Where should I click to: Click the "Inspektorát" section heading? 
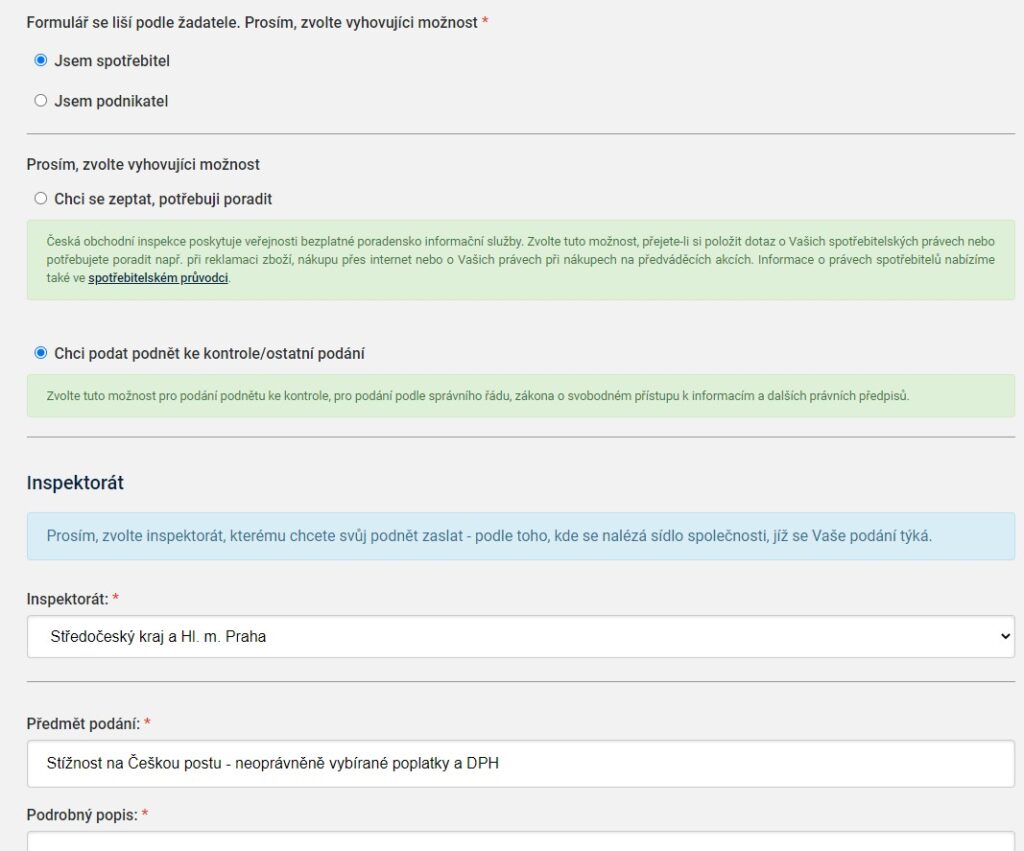(75, 483)
